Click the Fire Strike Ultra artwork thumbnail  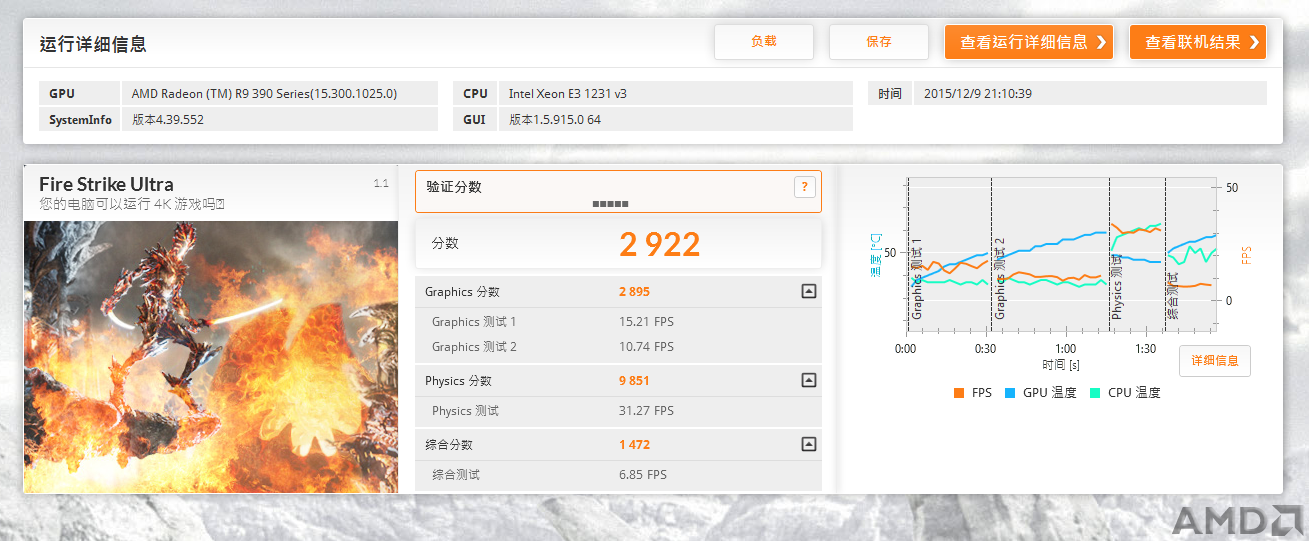210,357
